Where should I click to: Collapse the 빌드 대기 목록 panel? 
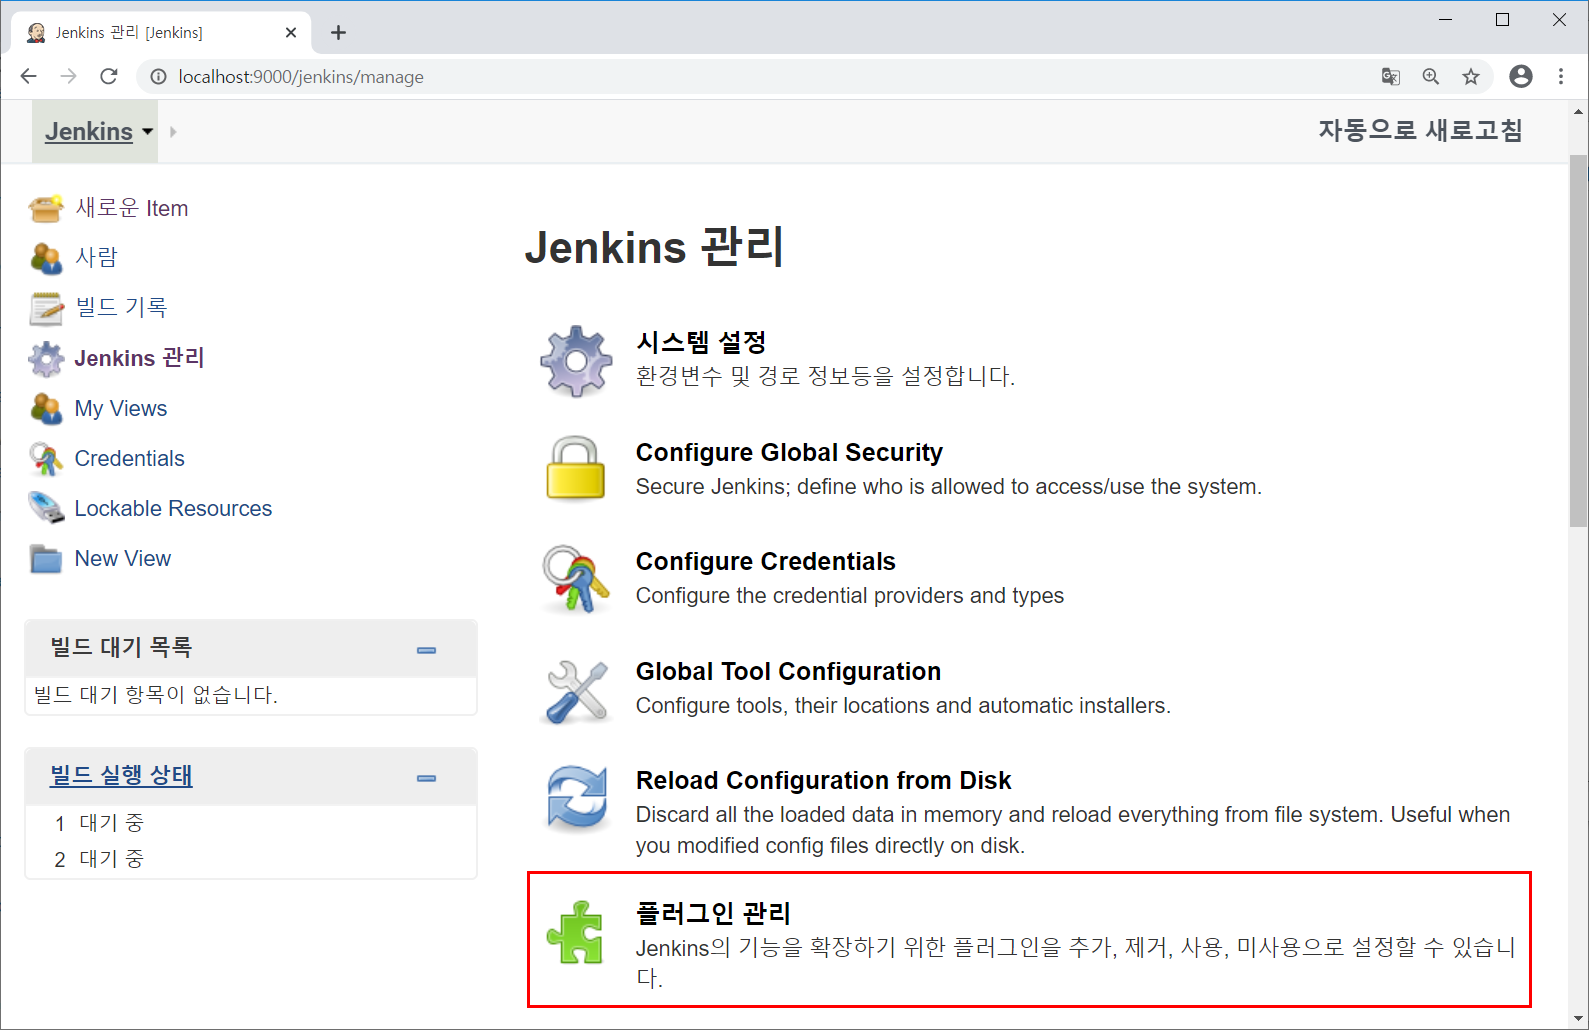tap(427, 650)
